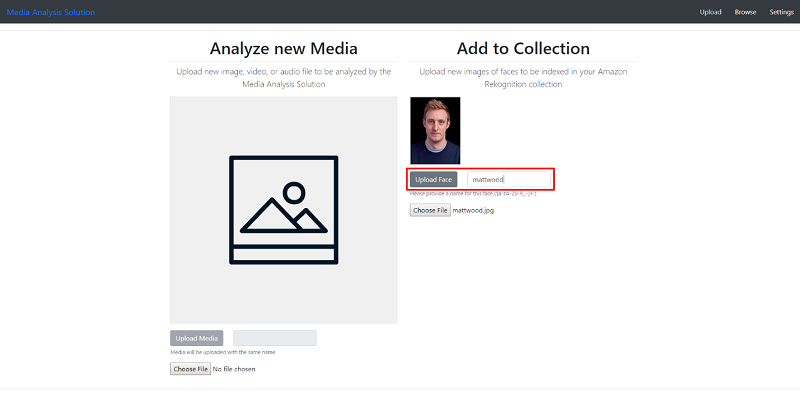Click the face name field containing mattwood
800x402 pixels.
509,180
